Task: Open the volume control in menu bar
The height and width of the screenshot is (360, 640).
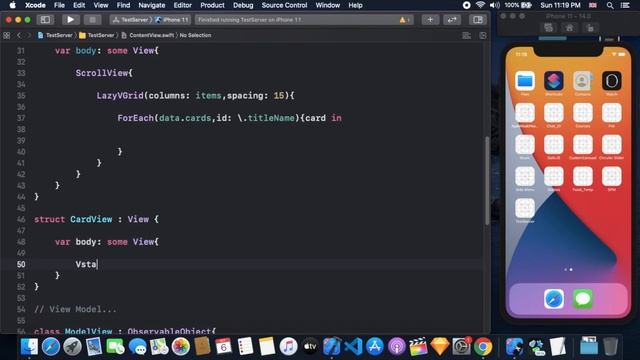Action: click(494, 5)
